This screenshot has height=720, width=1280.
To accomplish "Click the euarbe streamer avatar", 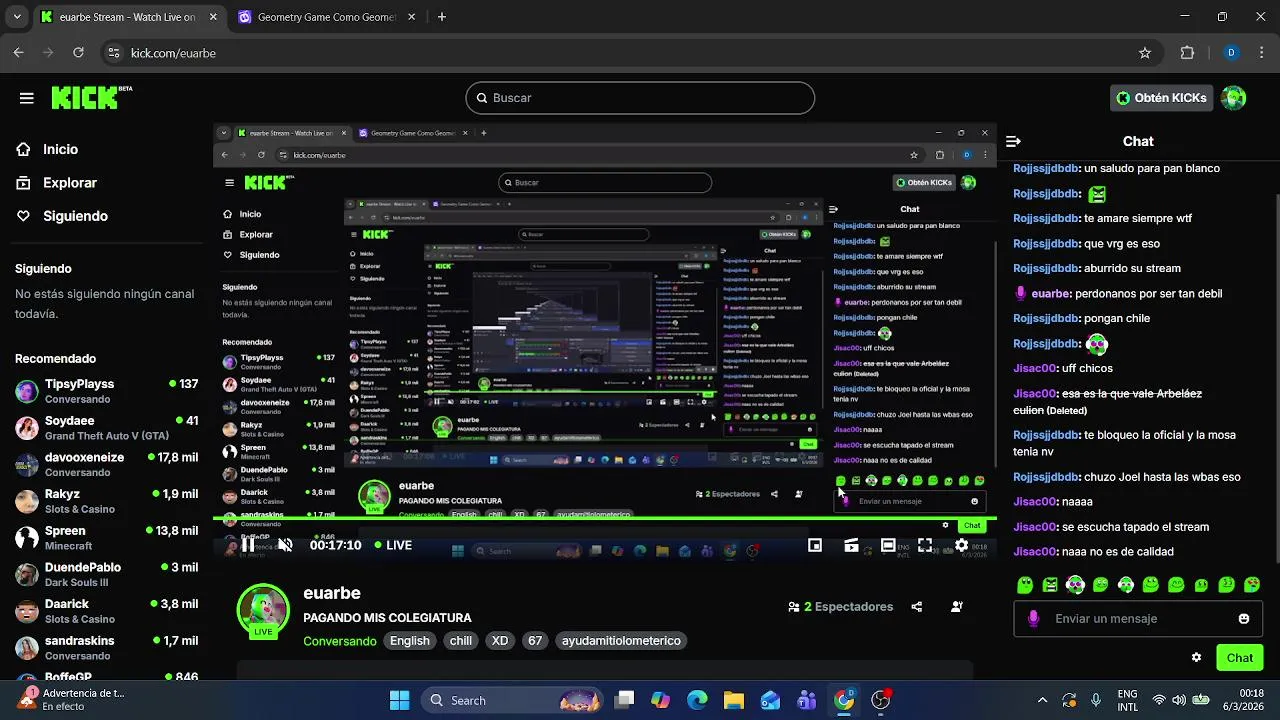I will (263, 609).
